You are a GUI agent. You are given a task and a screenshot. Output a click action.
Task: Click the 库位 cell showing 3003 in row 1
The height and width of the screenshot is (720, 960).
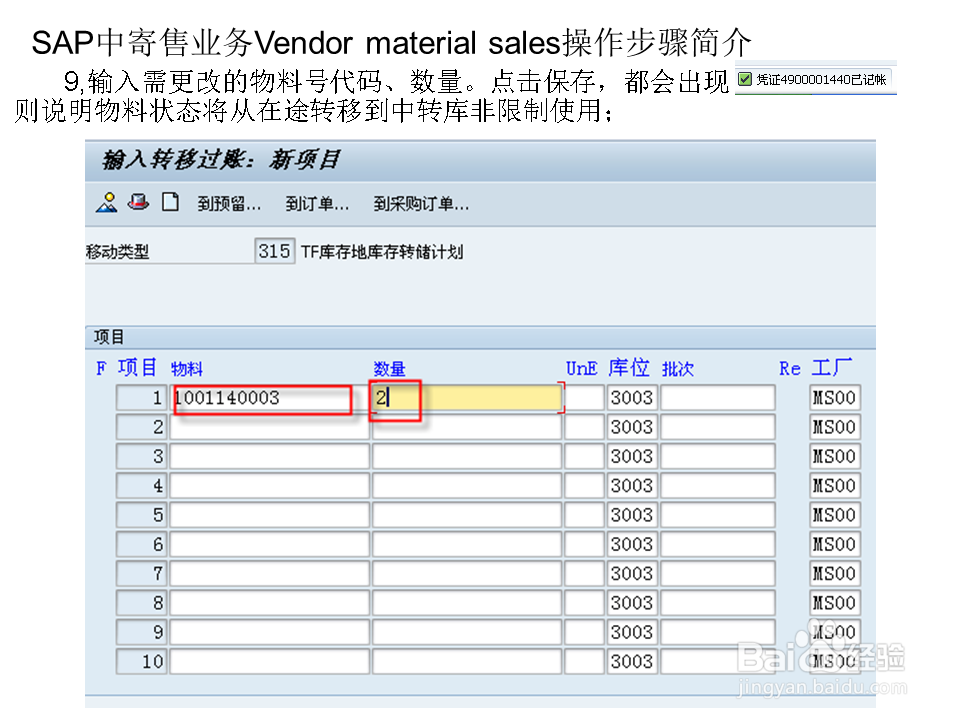coord(631,397)
